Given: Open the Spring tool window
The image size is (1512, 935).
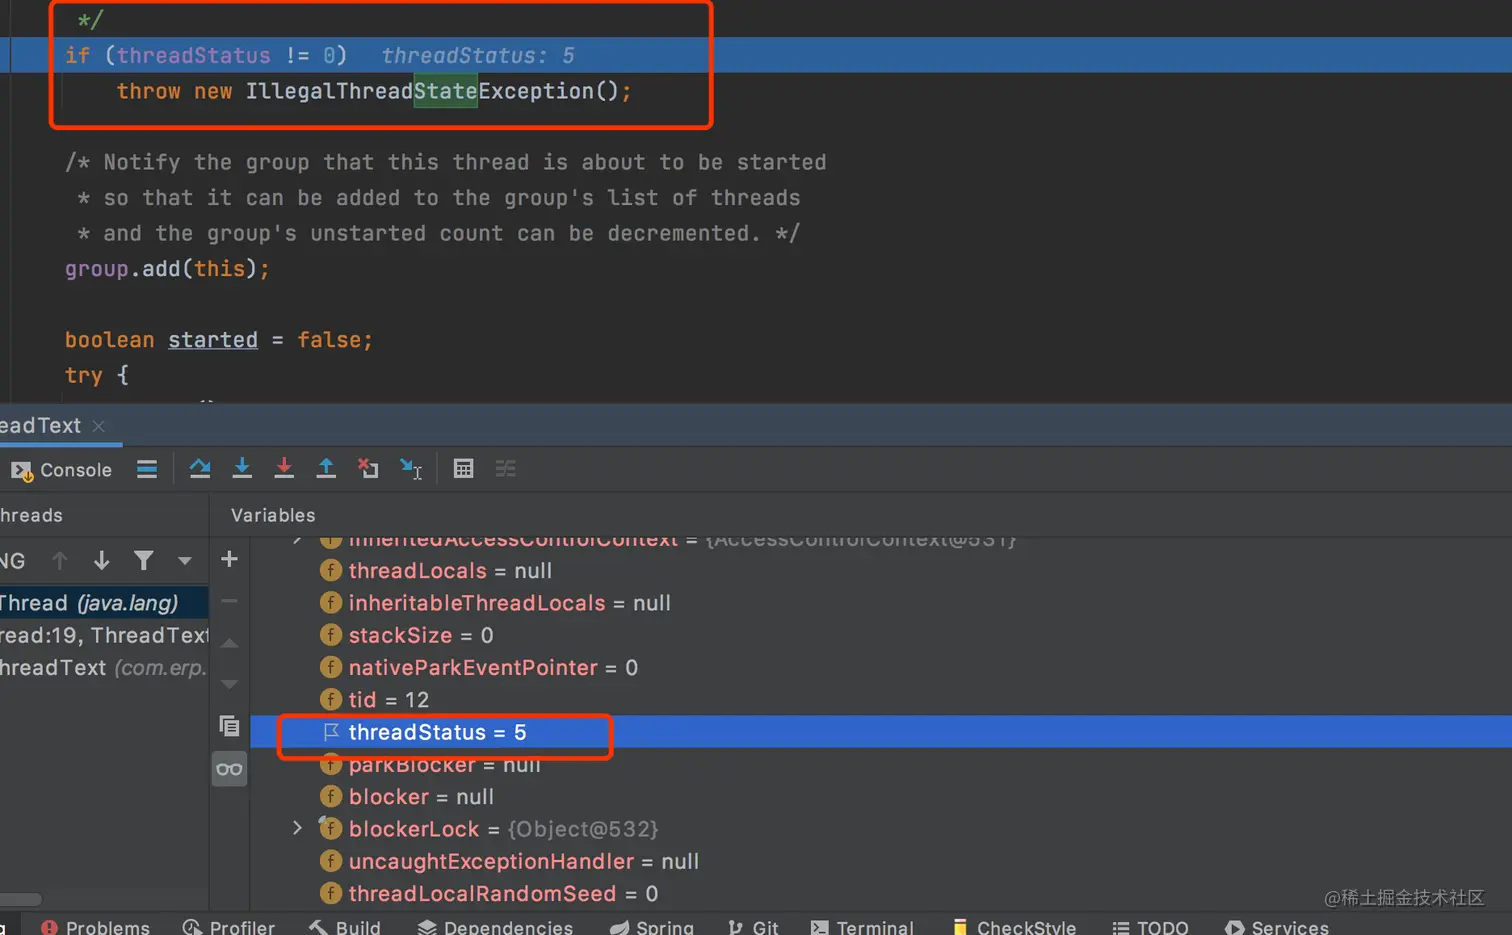Looking at the screenshot, I should [652, 927].
